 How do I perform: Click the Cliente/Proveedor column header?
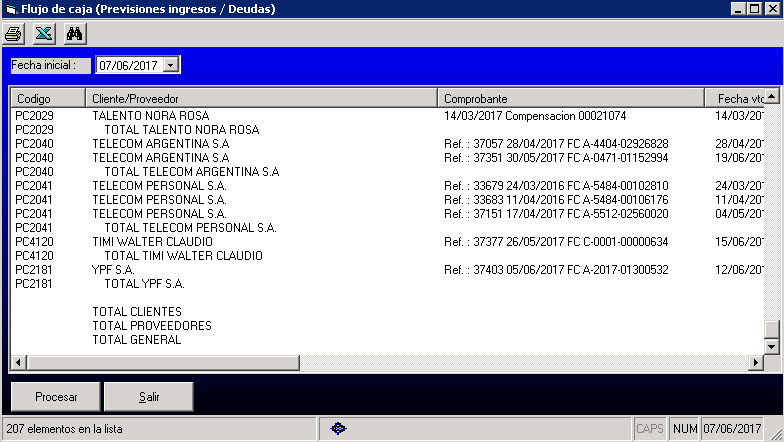pyautogui.click(x=260, y=99)
